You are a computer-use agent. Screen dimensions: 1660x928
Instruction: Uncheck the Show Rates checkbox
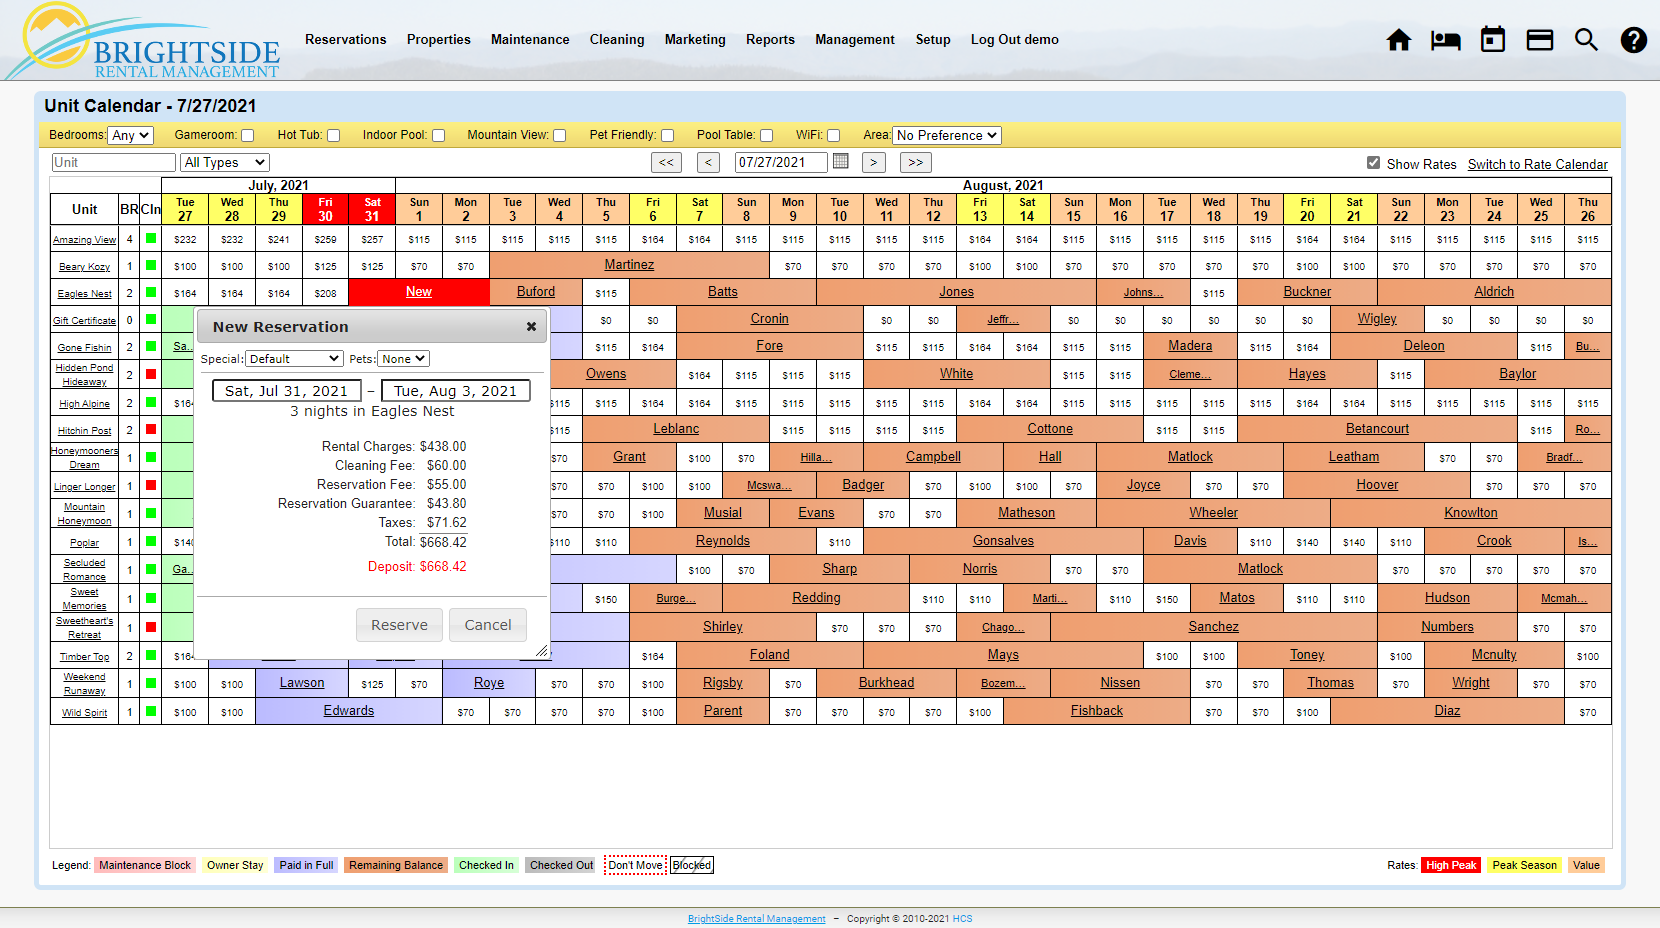point(1374,164)
